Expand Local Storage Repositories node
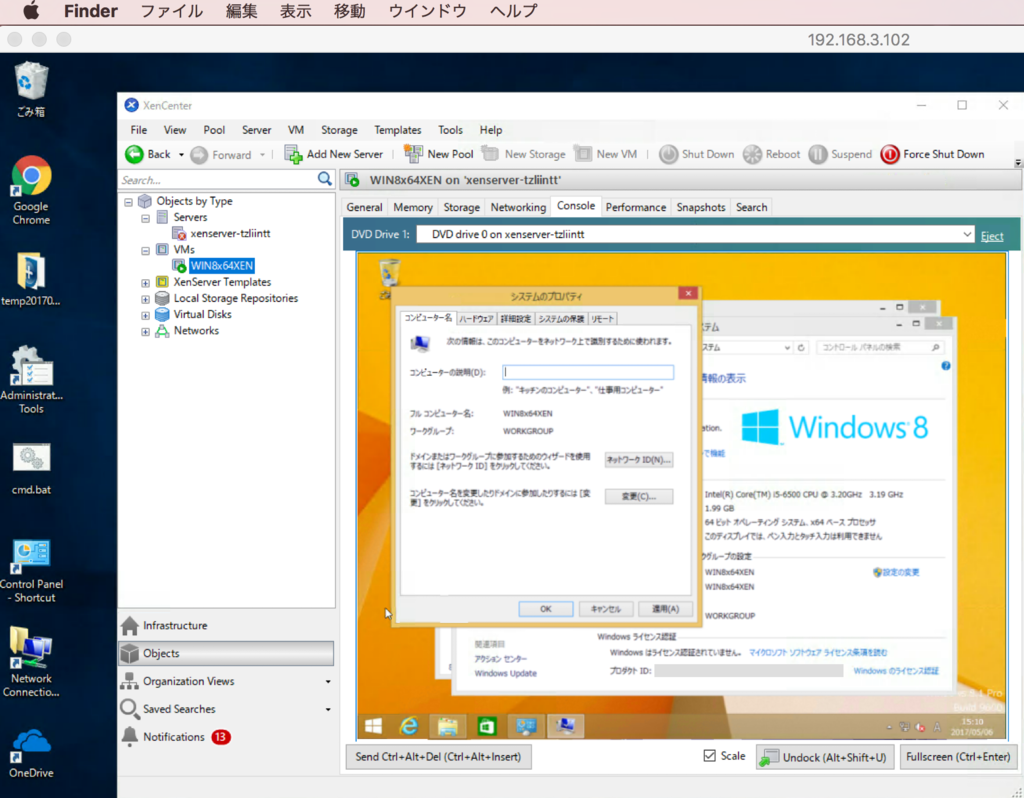The height and width of the screenshot is (798, 1024). tap(146, 299)
